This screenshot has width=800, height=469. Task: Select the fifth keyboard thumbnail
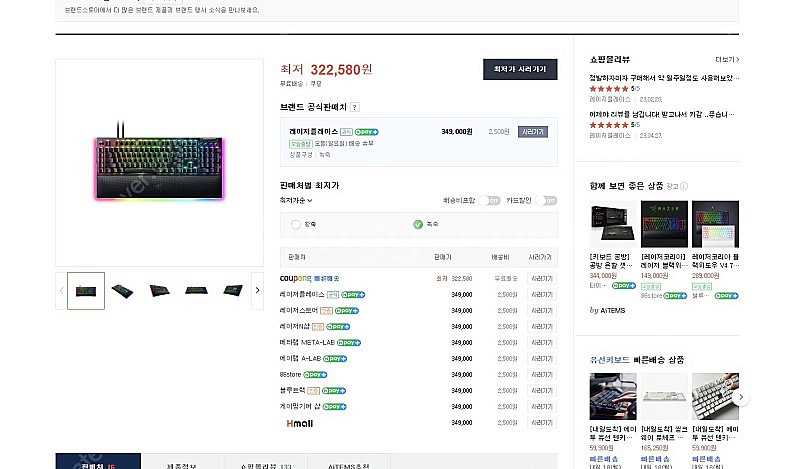pos(233,291)
